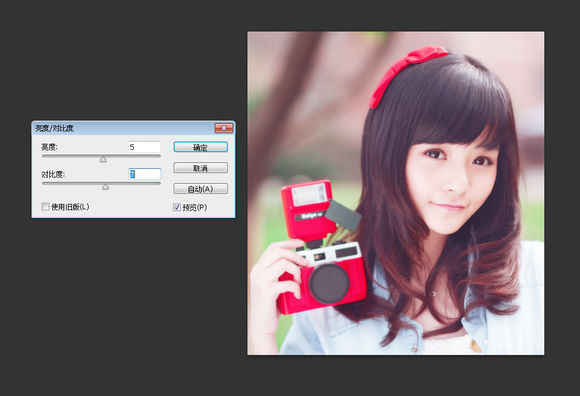Apply auto adjustment via 自动(A)
Image resolution: width=580 pixels, height=396 pixels.
tap(200, 189)
